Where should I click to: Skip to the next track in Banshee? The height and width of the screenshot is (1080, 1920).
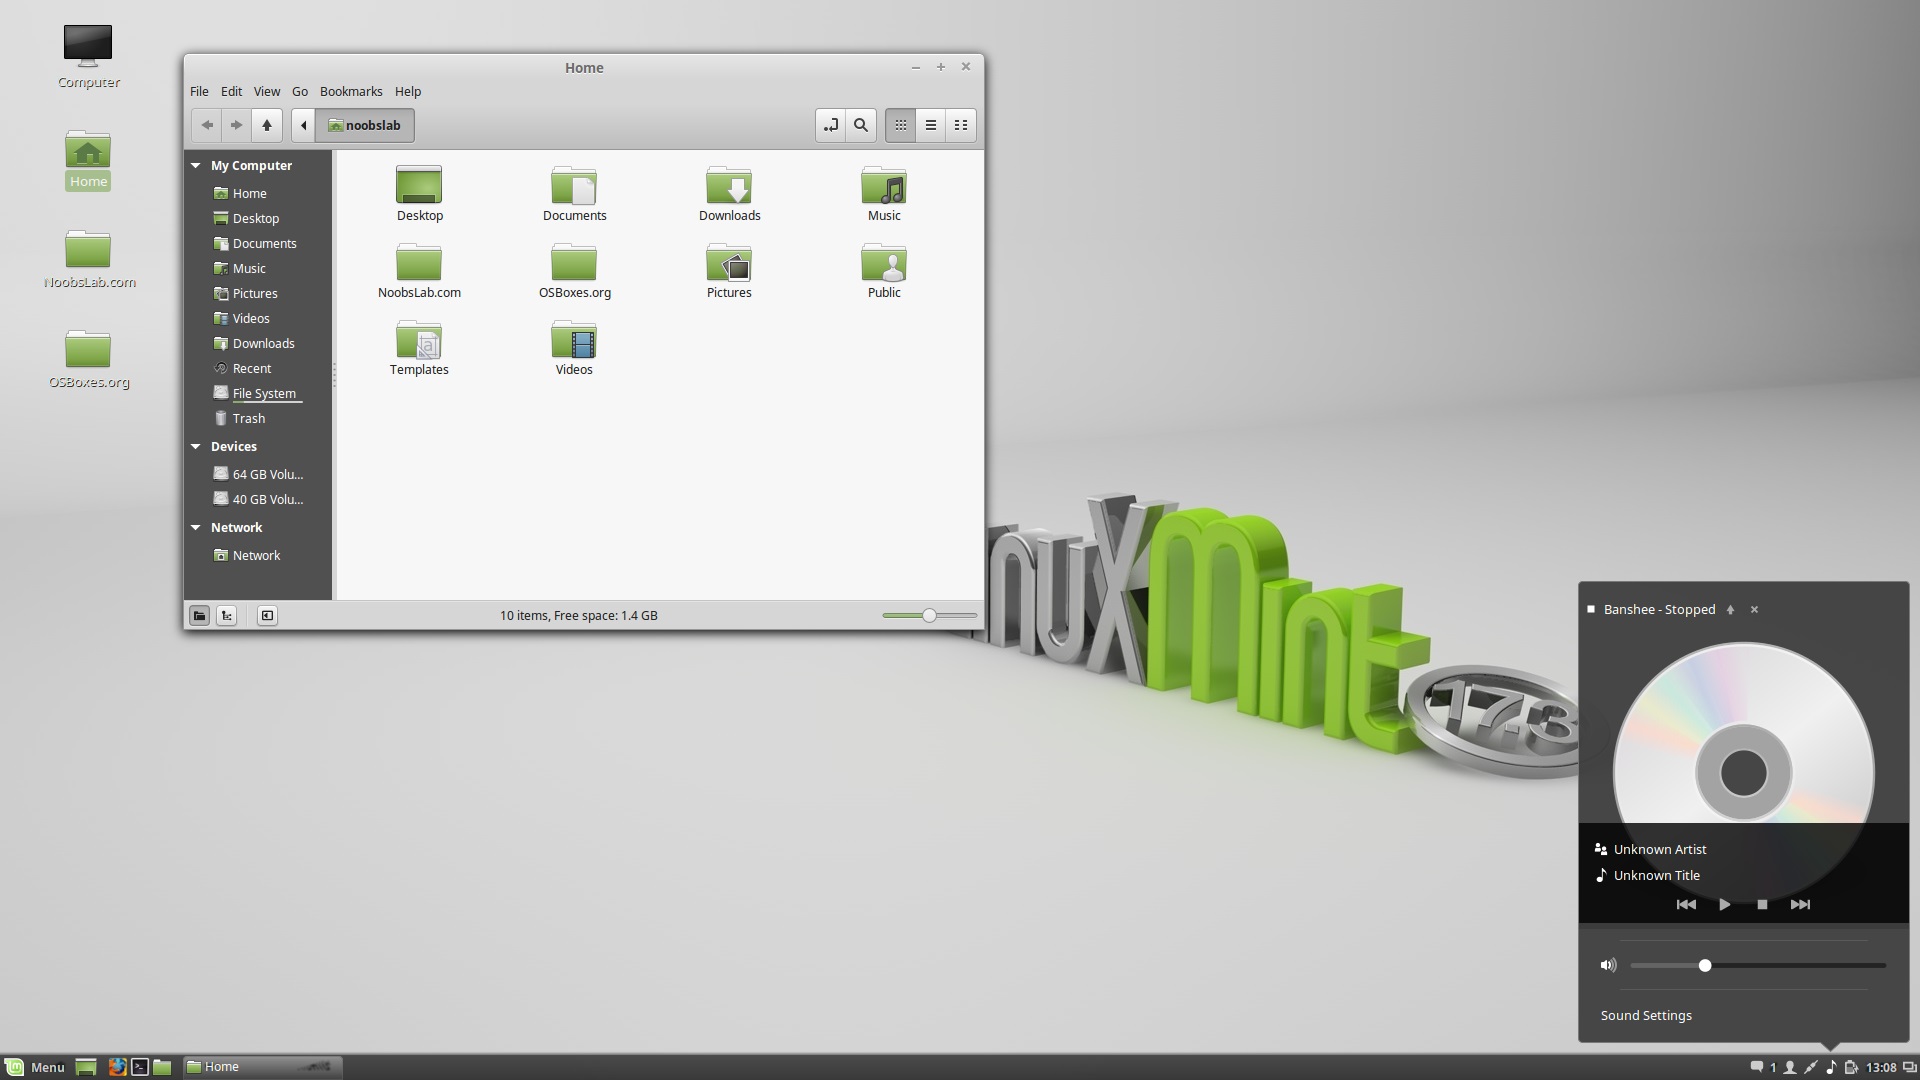pos(1800,904)
